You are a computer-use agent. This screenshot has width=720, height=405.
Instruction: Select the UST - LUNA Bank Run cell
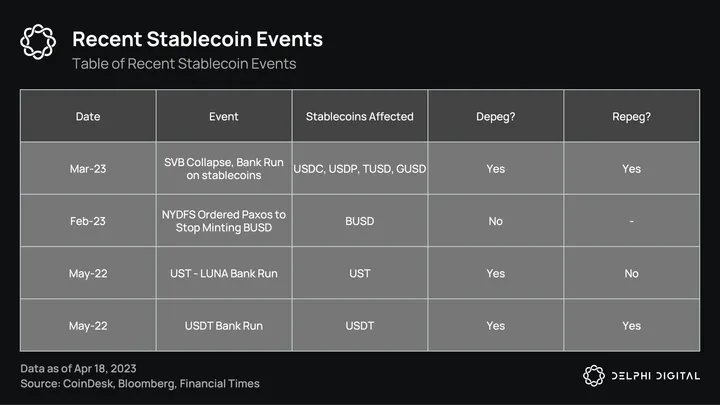point(224,273)
